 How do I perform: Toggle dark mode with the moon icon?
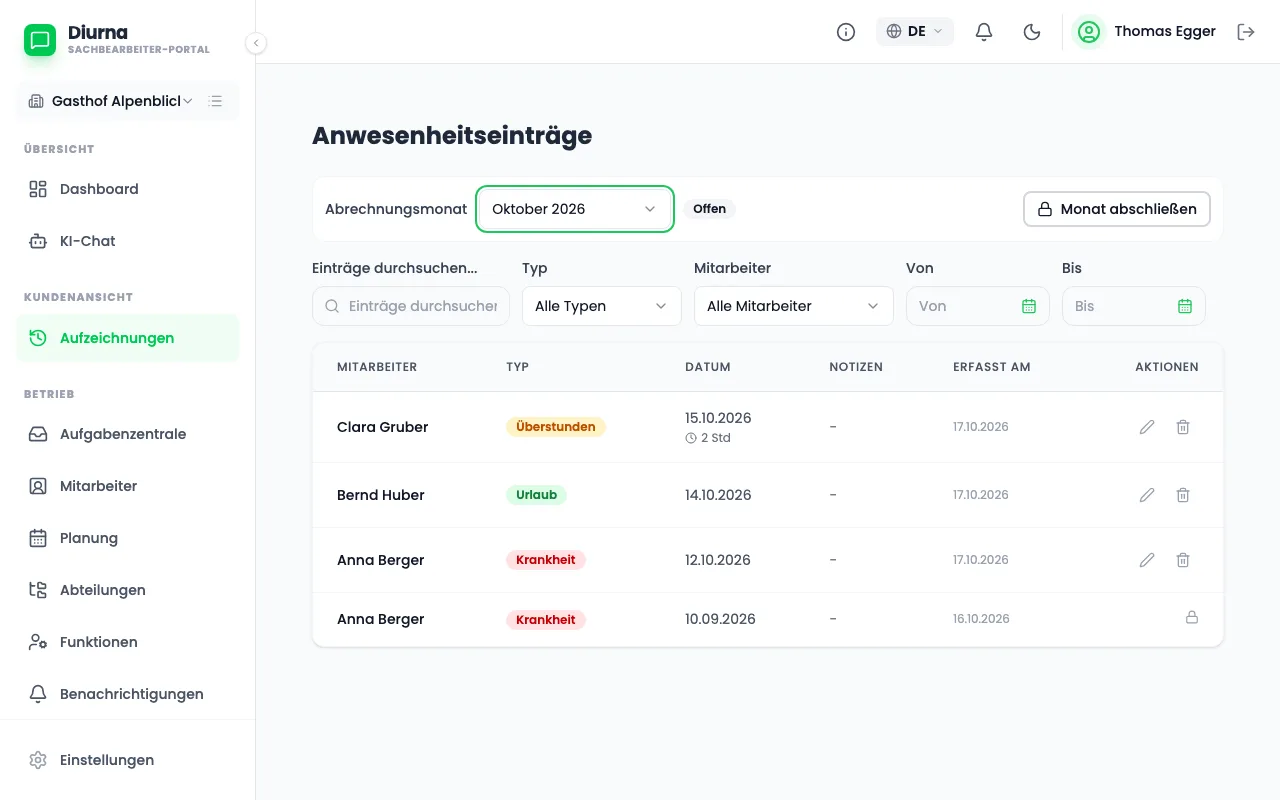pos(1032,32)
